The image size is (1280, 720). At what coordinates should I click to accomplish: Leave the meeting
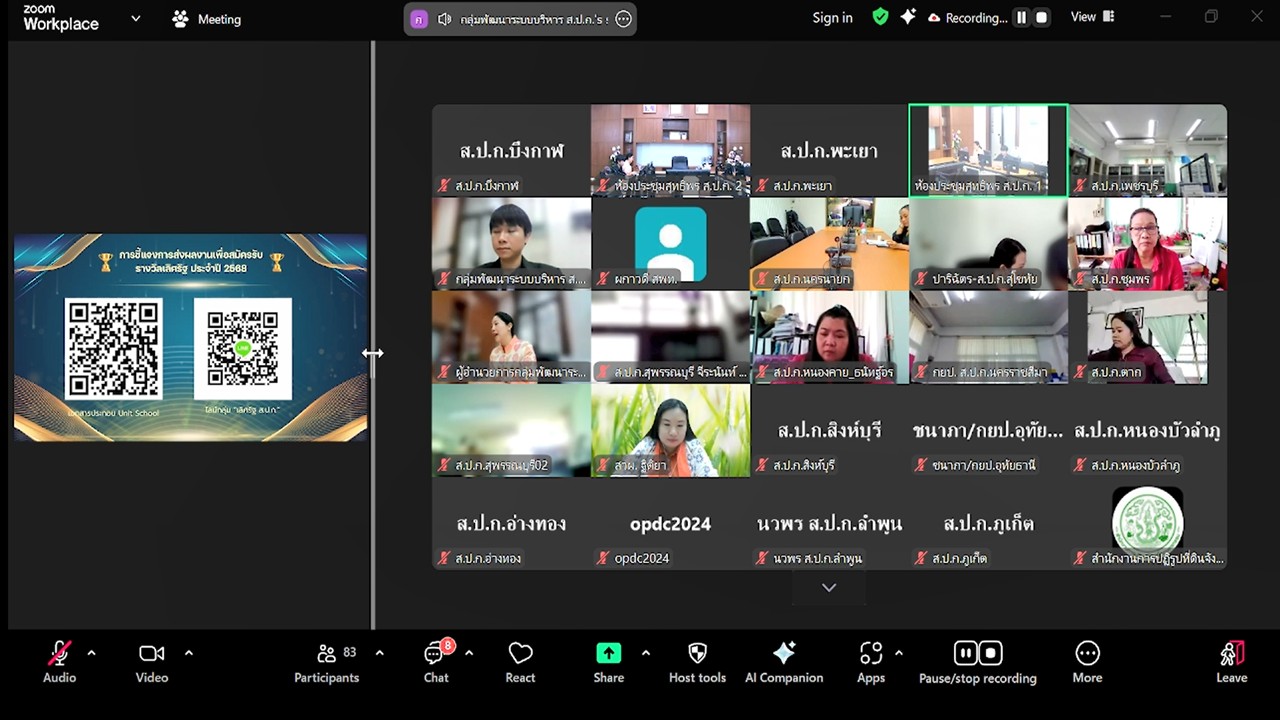pos(1232,662)
